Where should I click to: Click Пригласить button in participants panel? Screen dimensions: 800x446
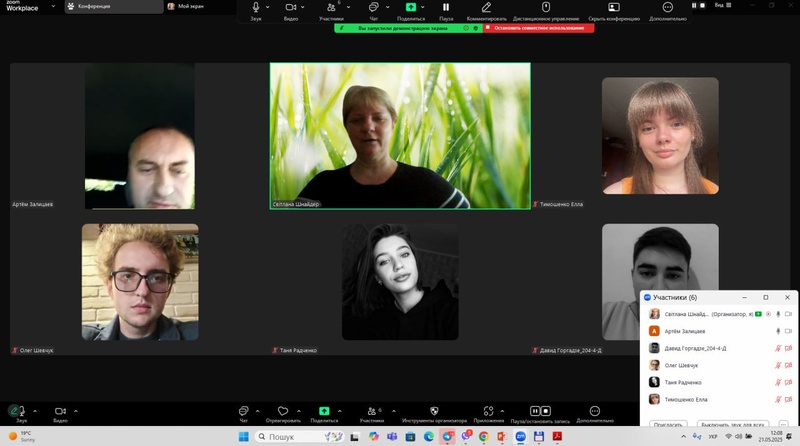click(668, 424)
